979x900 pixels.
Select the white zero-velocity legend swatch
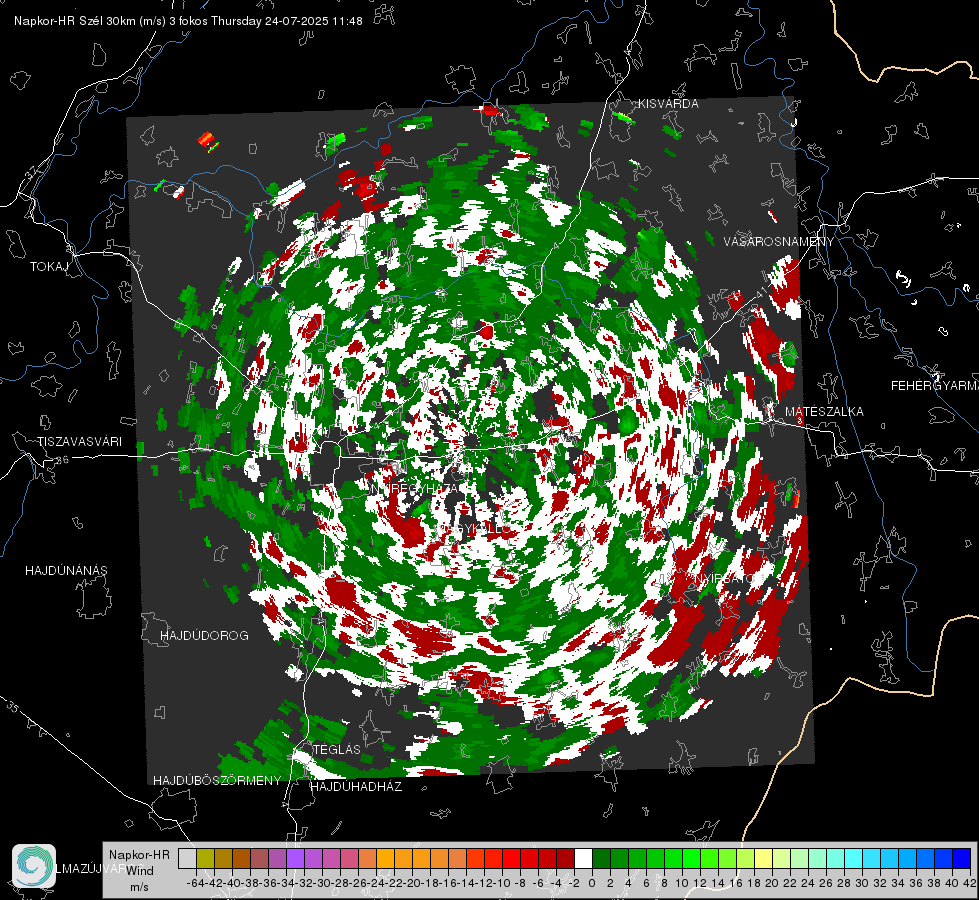pos(583,858)
